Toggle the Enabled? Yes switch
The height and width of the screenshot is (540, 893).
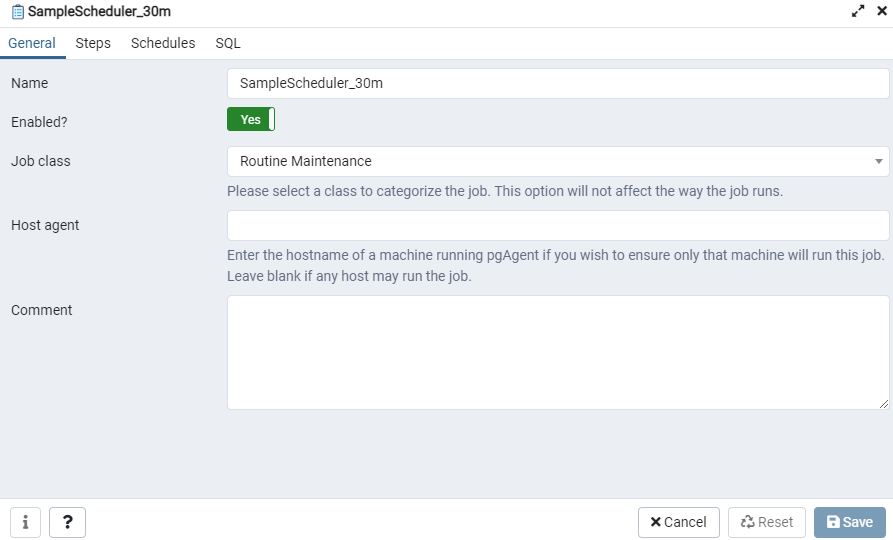(251, 120)
